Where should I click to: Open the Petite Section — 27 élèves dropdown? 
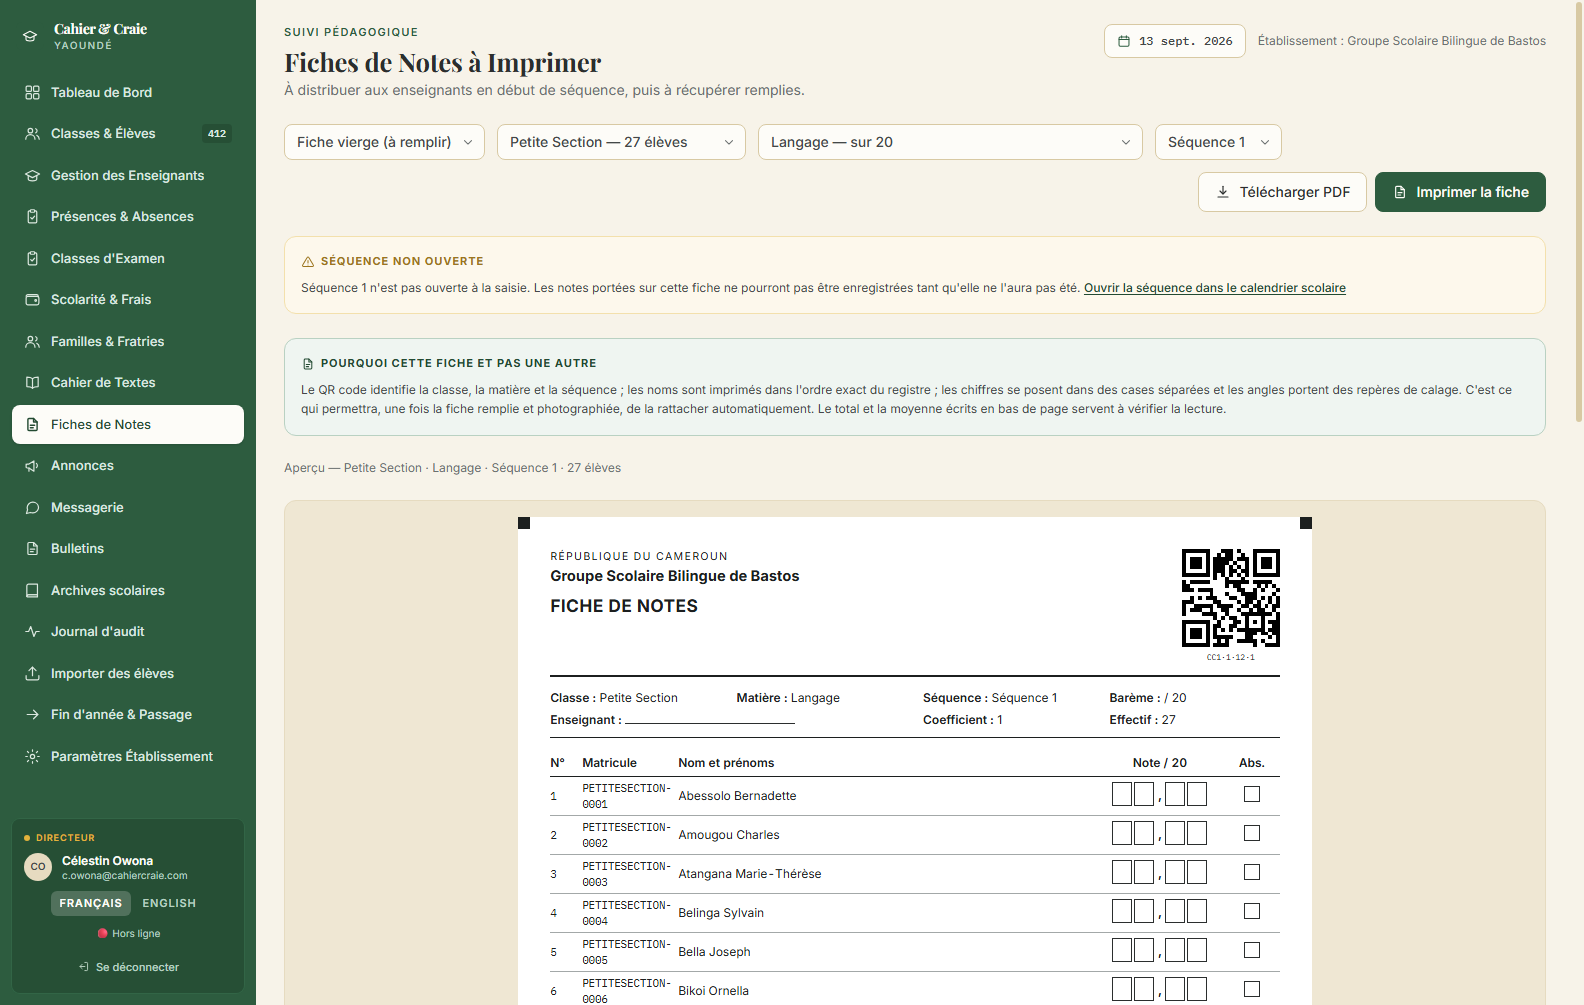click(x=621, y=142)
